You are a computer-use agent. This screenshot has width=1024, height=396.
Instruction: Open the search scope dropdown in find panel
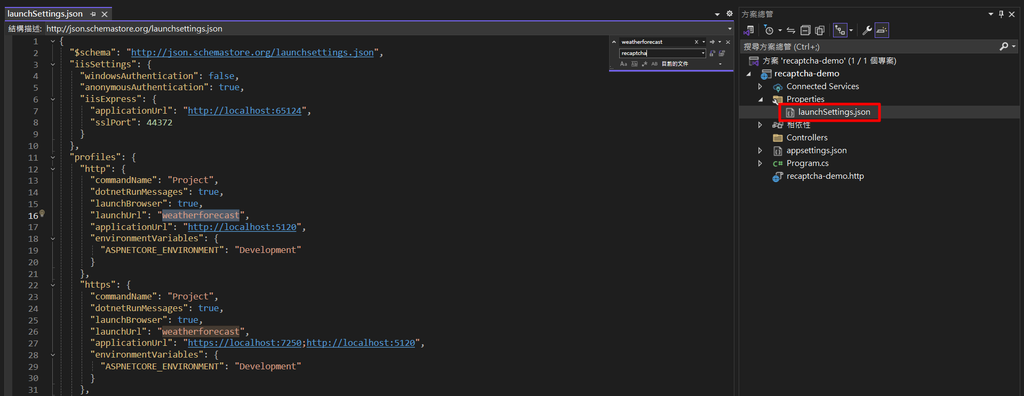(x=720, y=64)
